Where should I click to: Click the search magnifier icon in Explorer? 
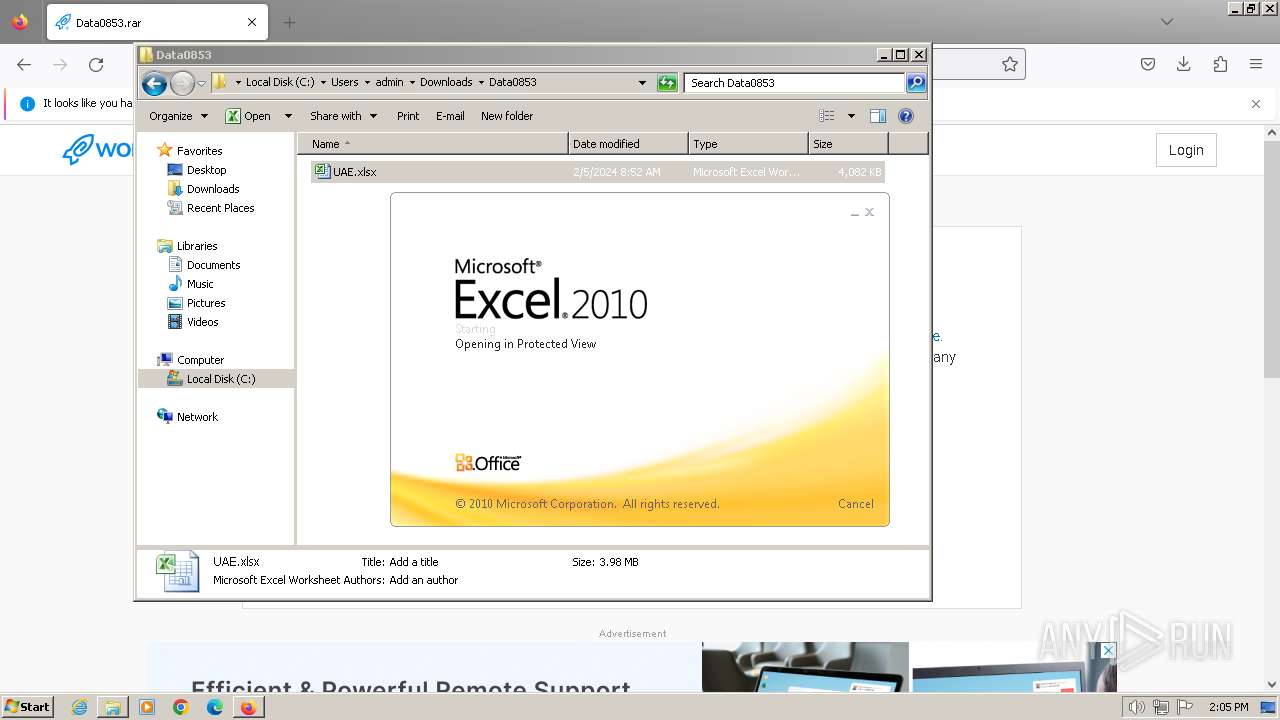916,83
